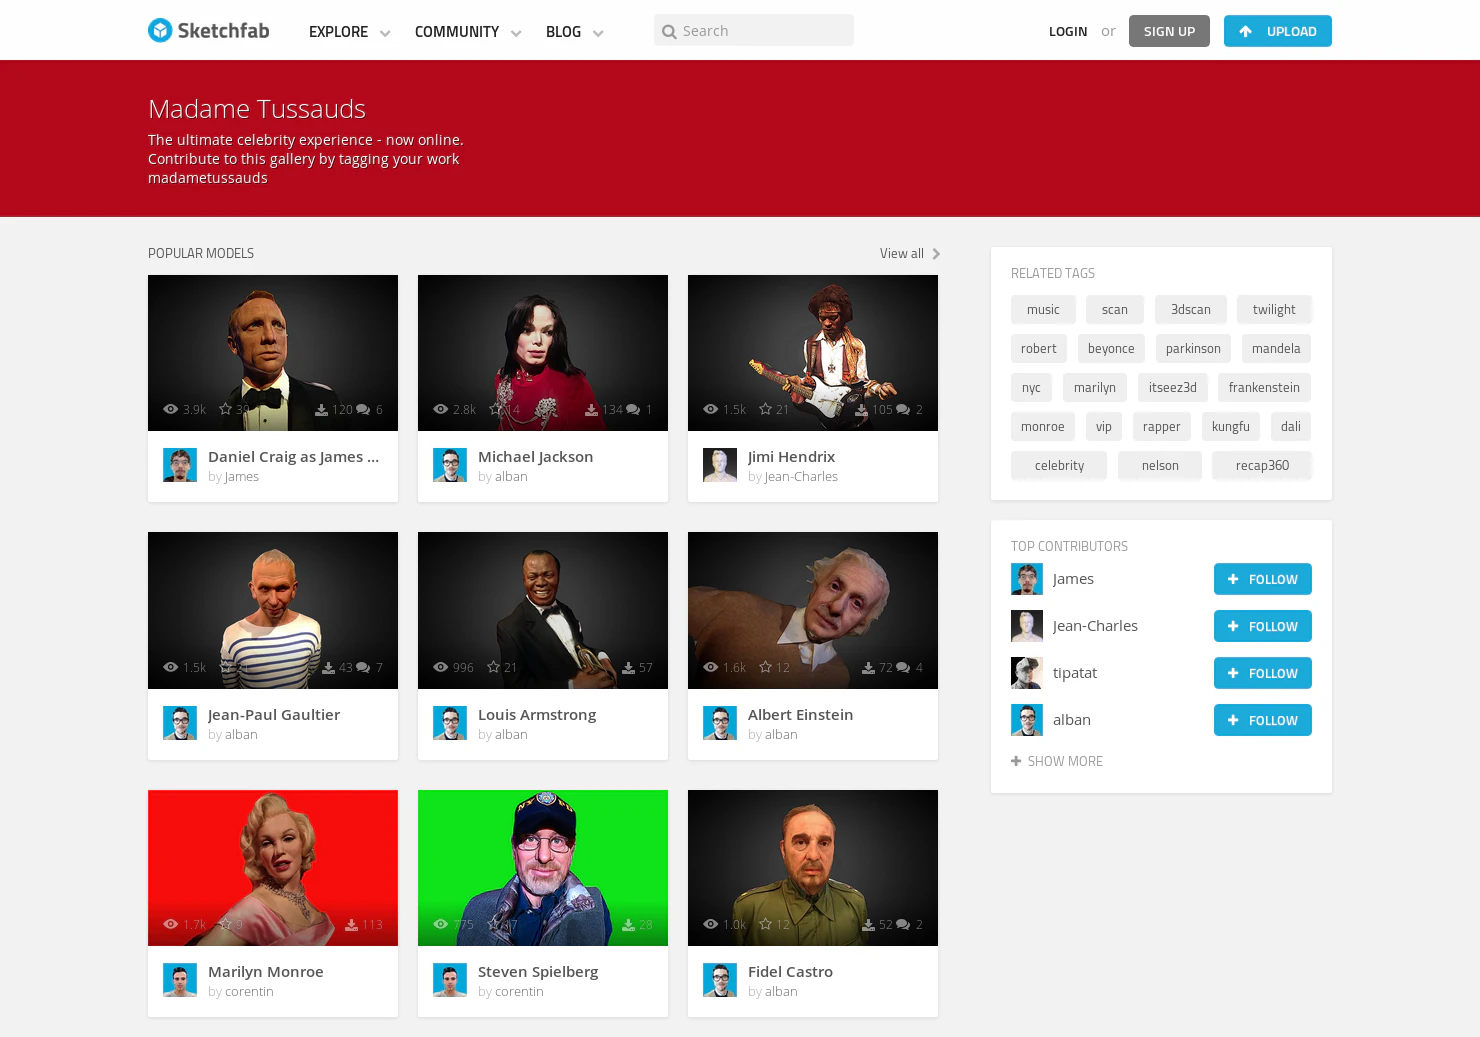Click the download icon on Marilyn Monroe
Screen dimensions: 1480x1037
pyautogui.click(x=351, y=924)
